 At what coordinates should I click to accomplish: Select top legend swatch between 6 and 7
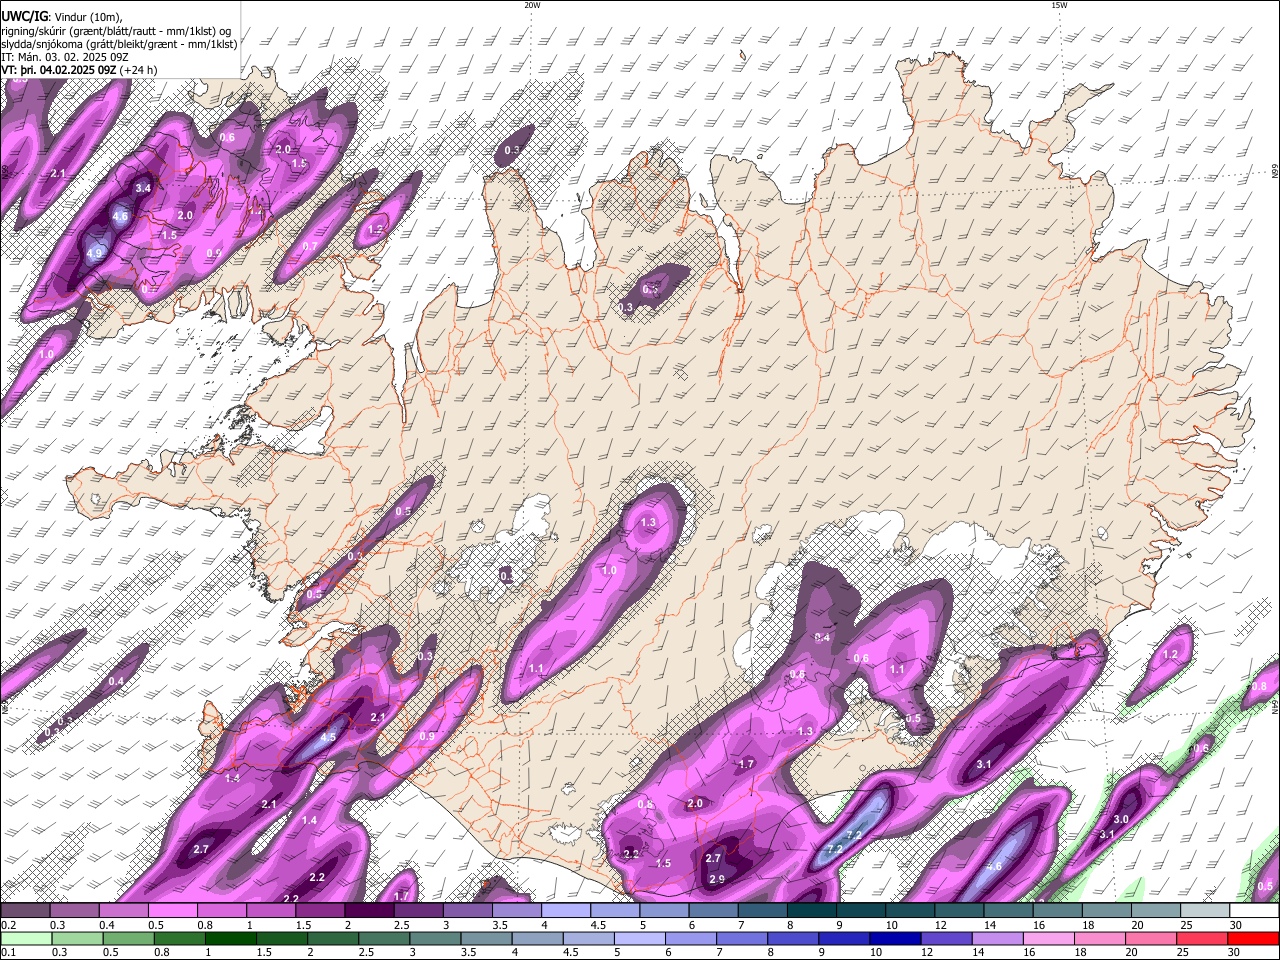click(x=713, y=910)
